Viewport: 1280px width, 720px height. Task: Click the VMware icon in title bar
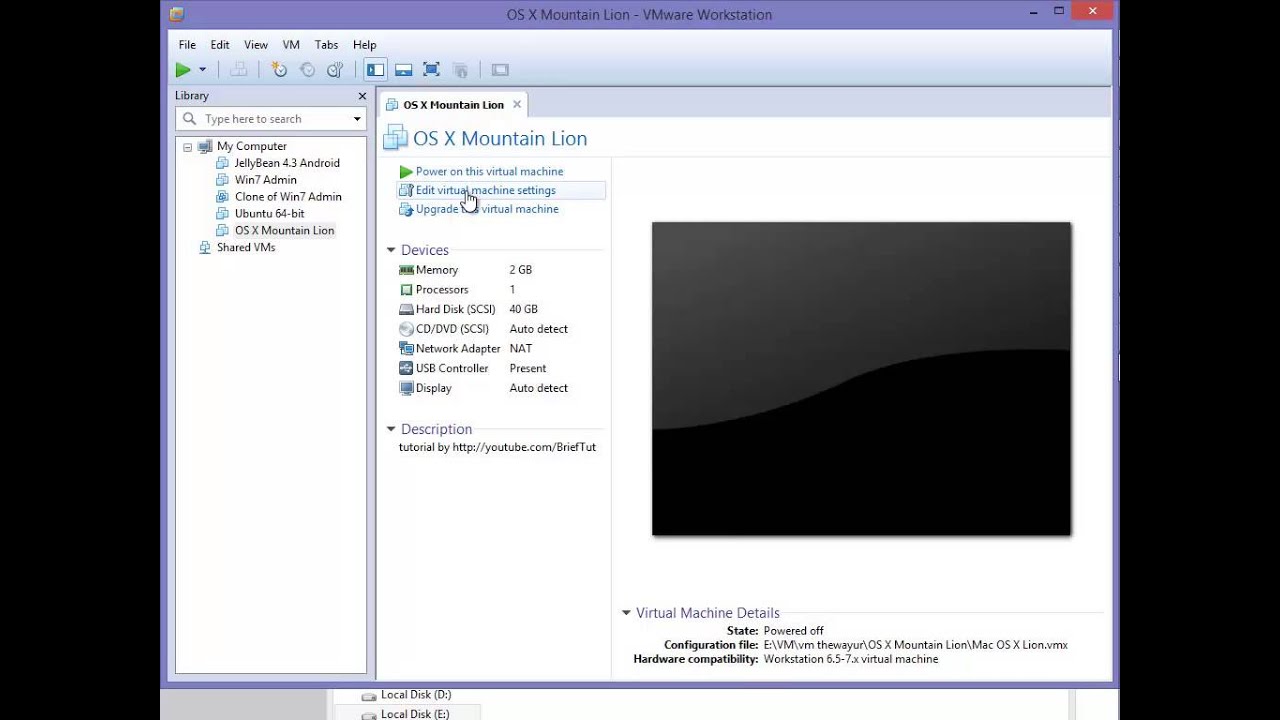[x=177, y=14]
